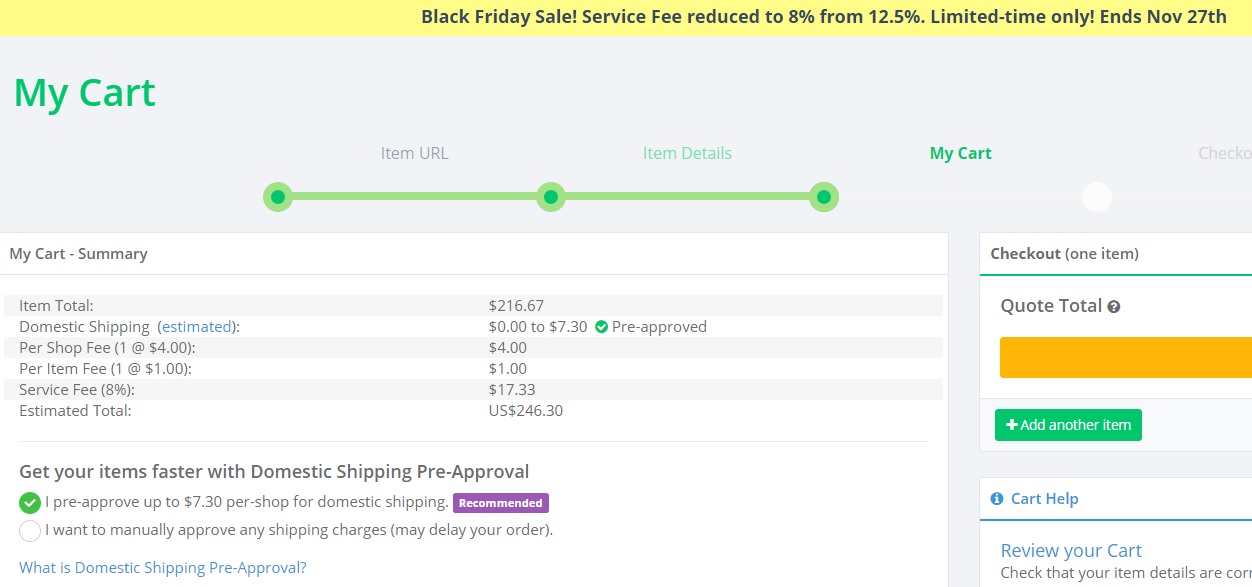The height and width of the screenshot is (587, 1252).
Task: Click the Review your Cart help heading
Action: point(1071,550)
